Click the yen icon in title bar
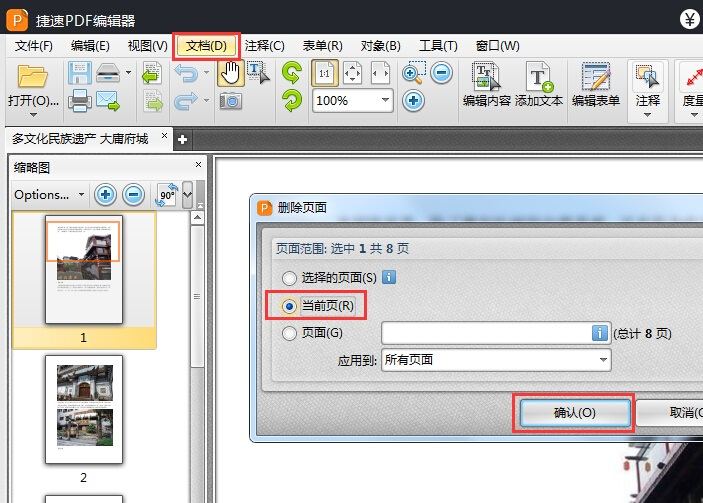703x503 pixels. 689,19
